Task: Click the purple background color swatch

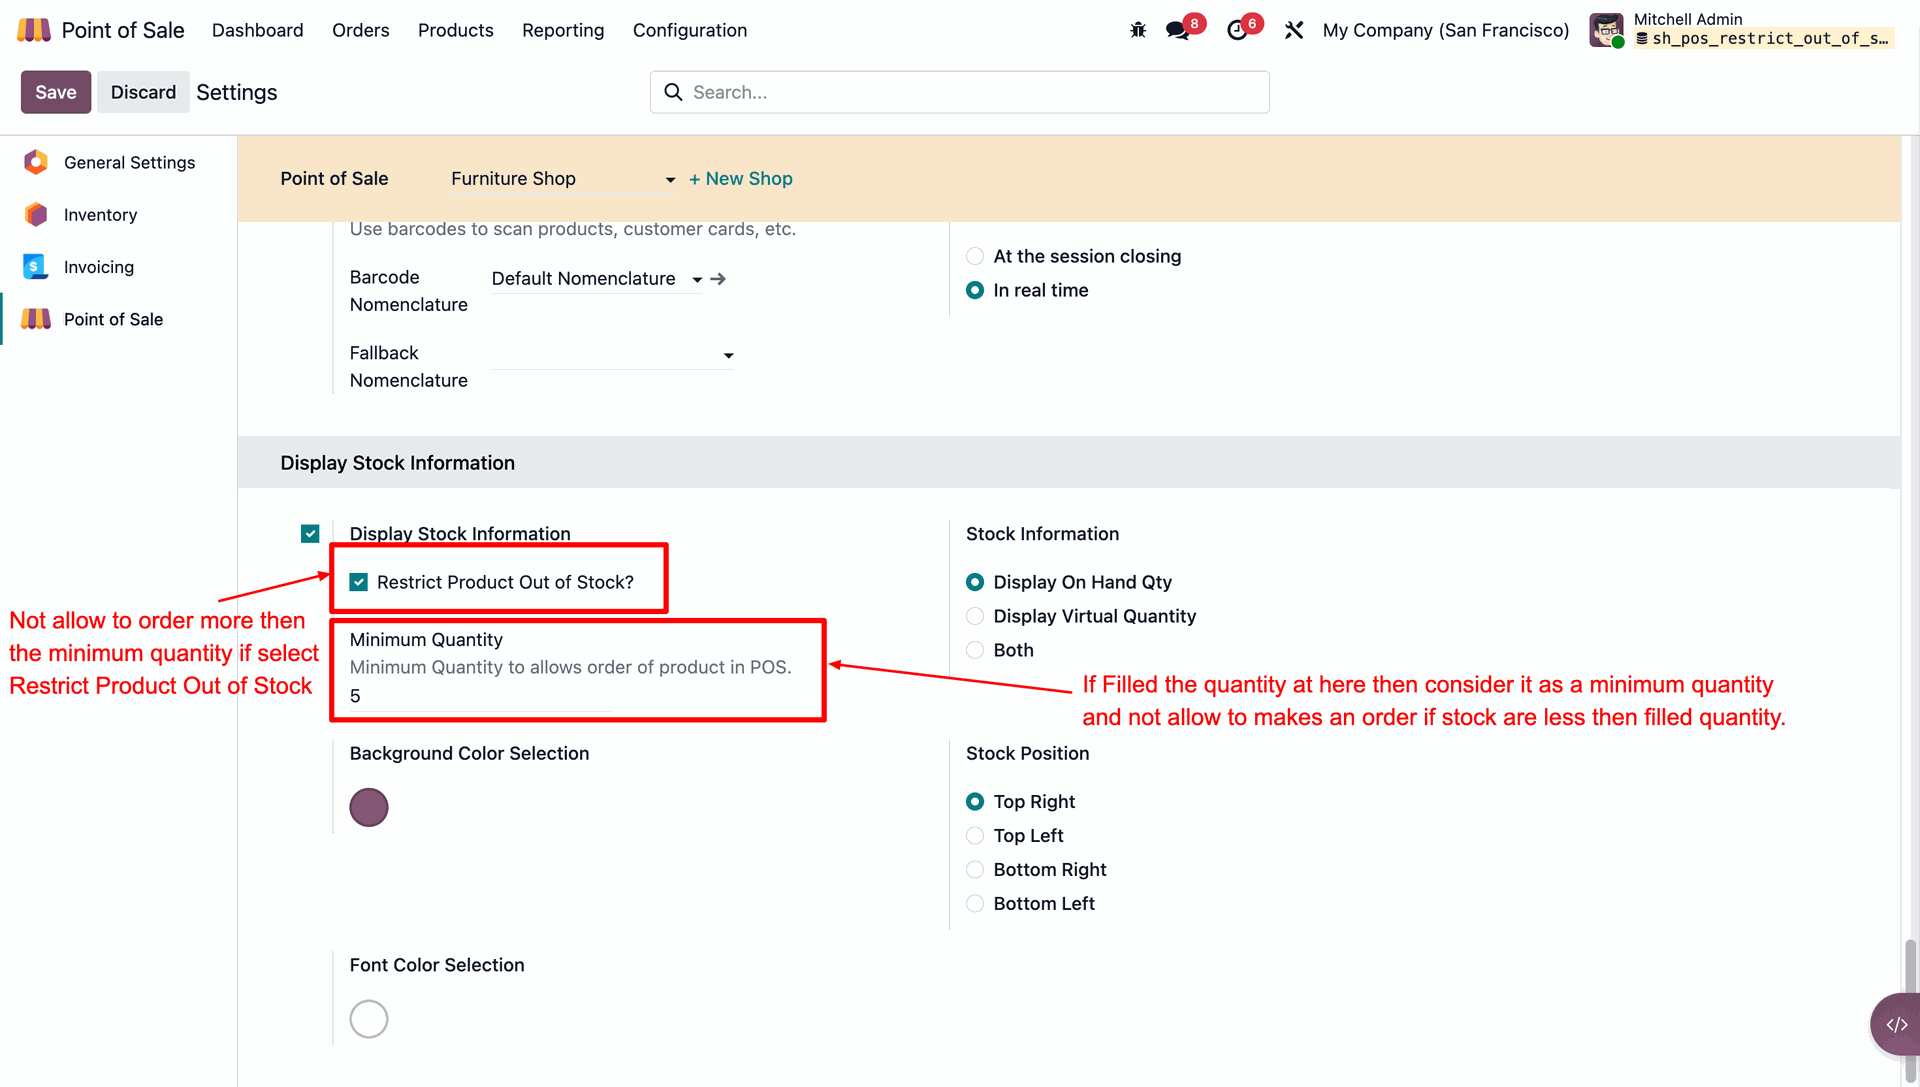Action: point(369,807)
